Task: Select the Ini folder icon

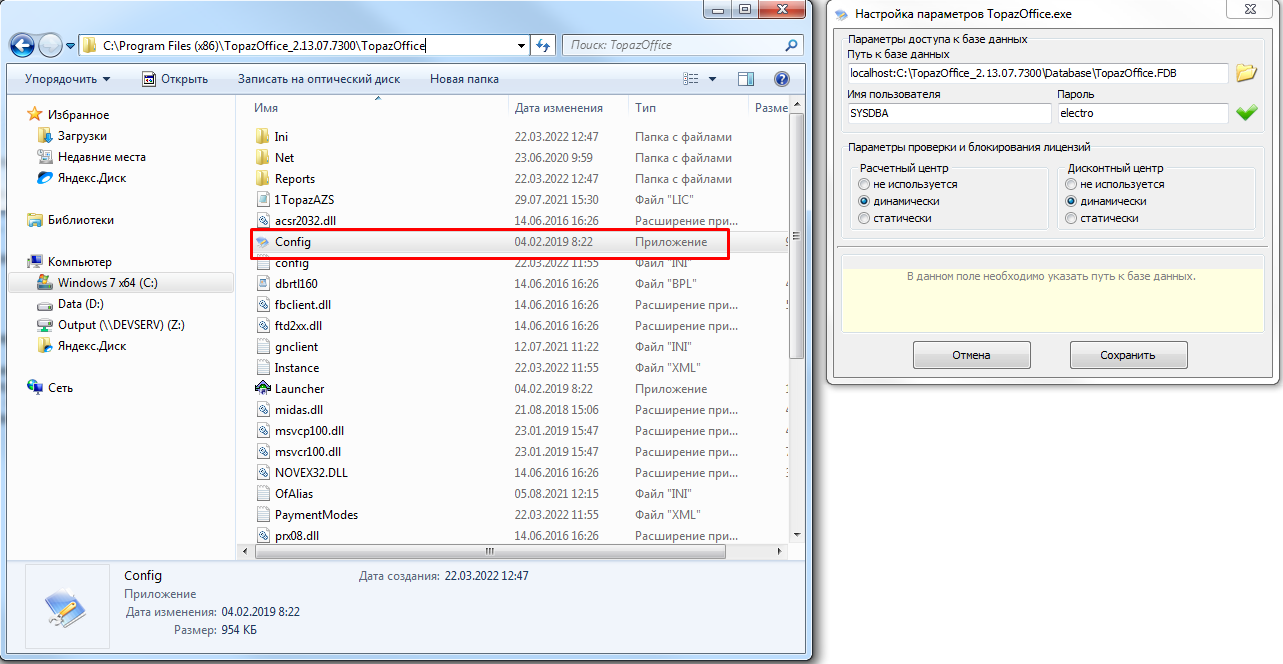Action: 263,136
